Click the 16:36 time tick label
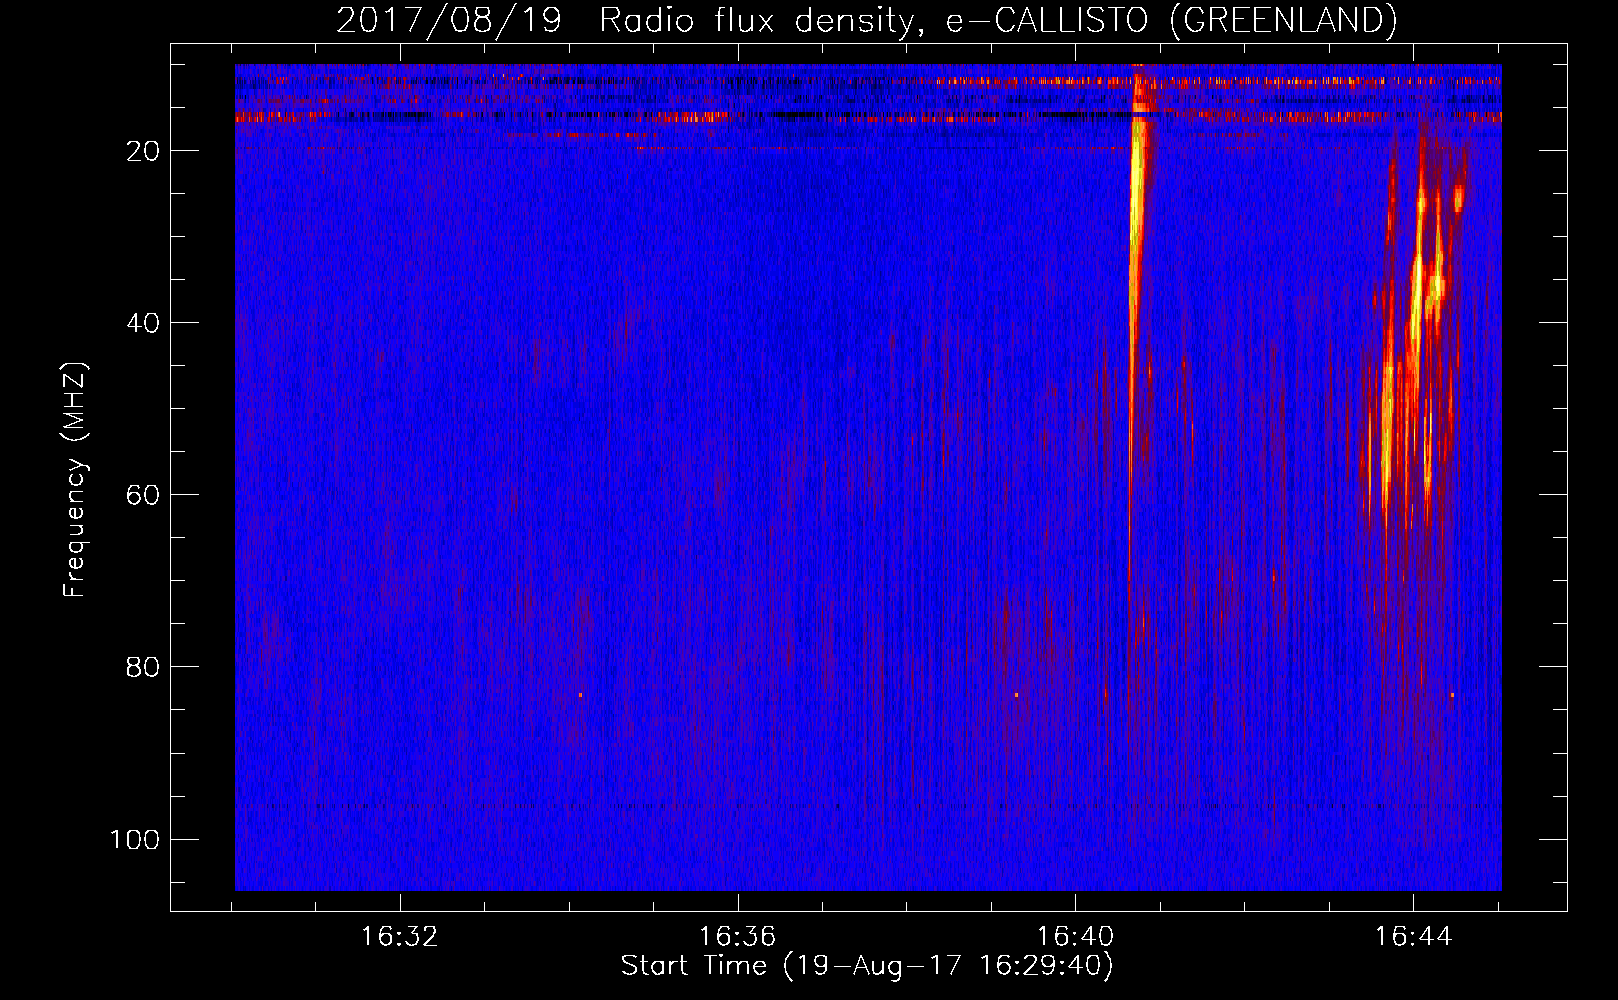 click(737, 936)
